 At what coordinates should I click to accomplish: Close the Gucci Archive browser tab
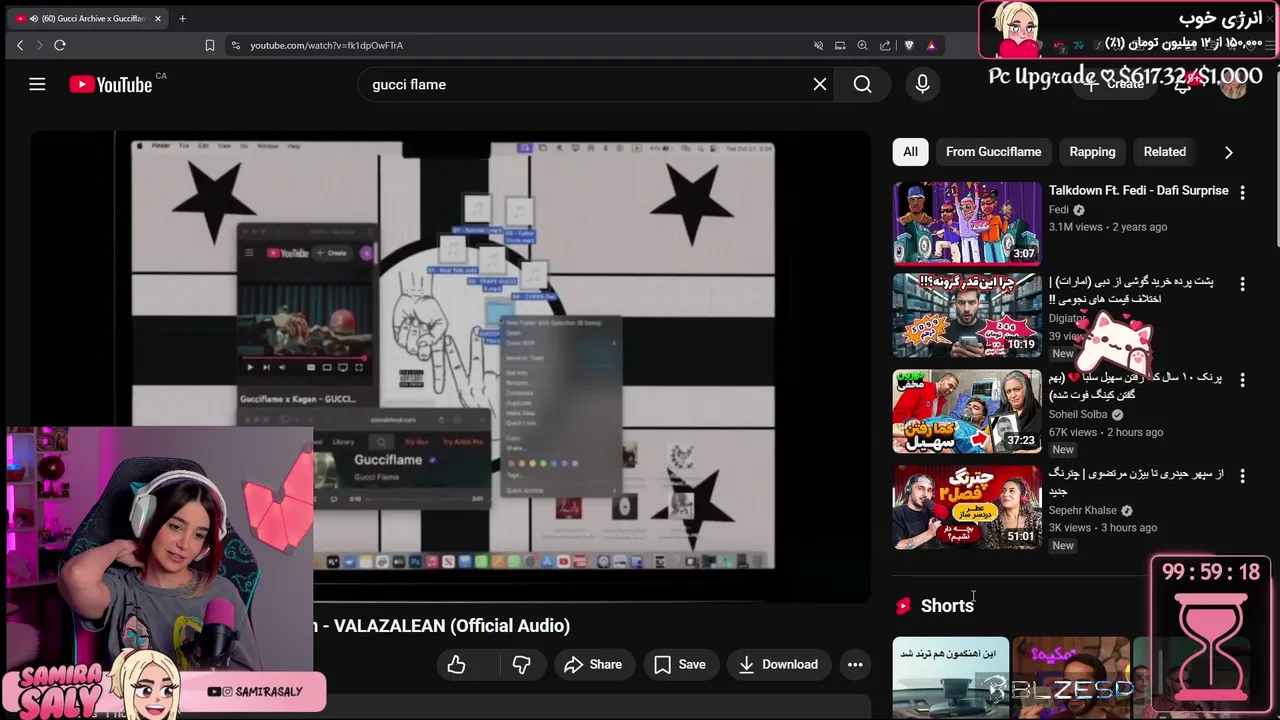[x=158, y=18]
